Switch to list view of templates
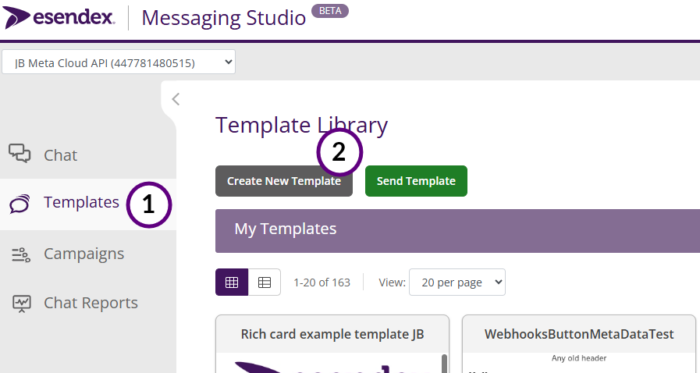This screenshot has width=700, height=373. (x=264, y=282)
